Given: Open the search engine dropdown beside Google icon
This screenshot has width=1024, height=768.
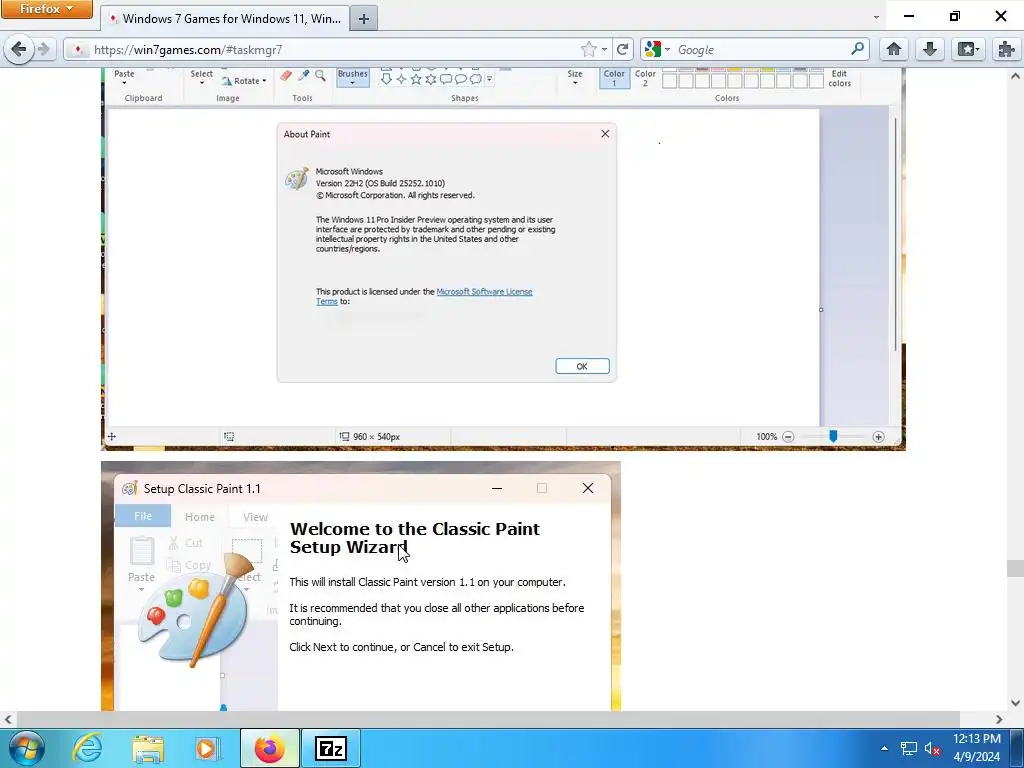Looking at the screenshot, I should click(x=667, y=50).
